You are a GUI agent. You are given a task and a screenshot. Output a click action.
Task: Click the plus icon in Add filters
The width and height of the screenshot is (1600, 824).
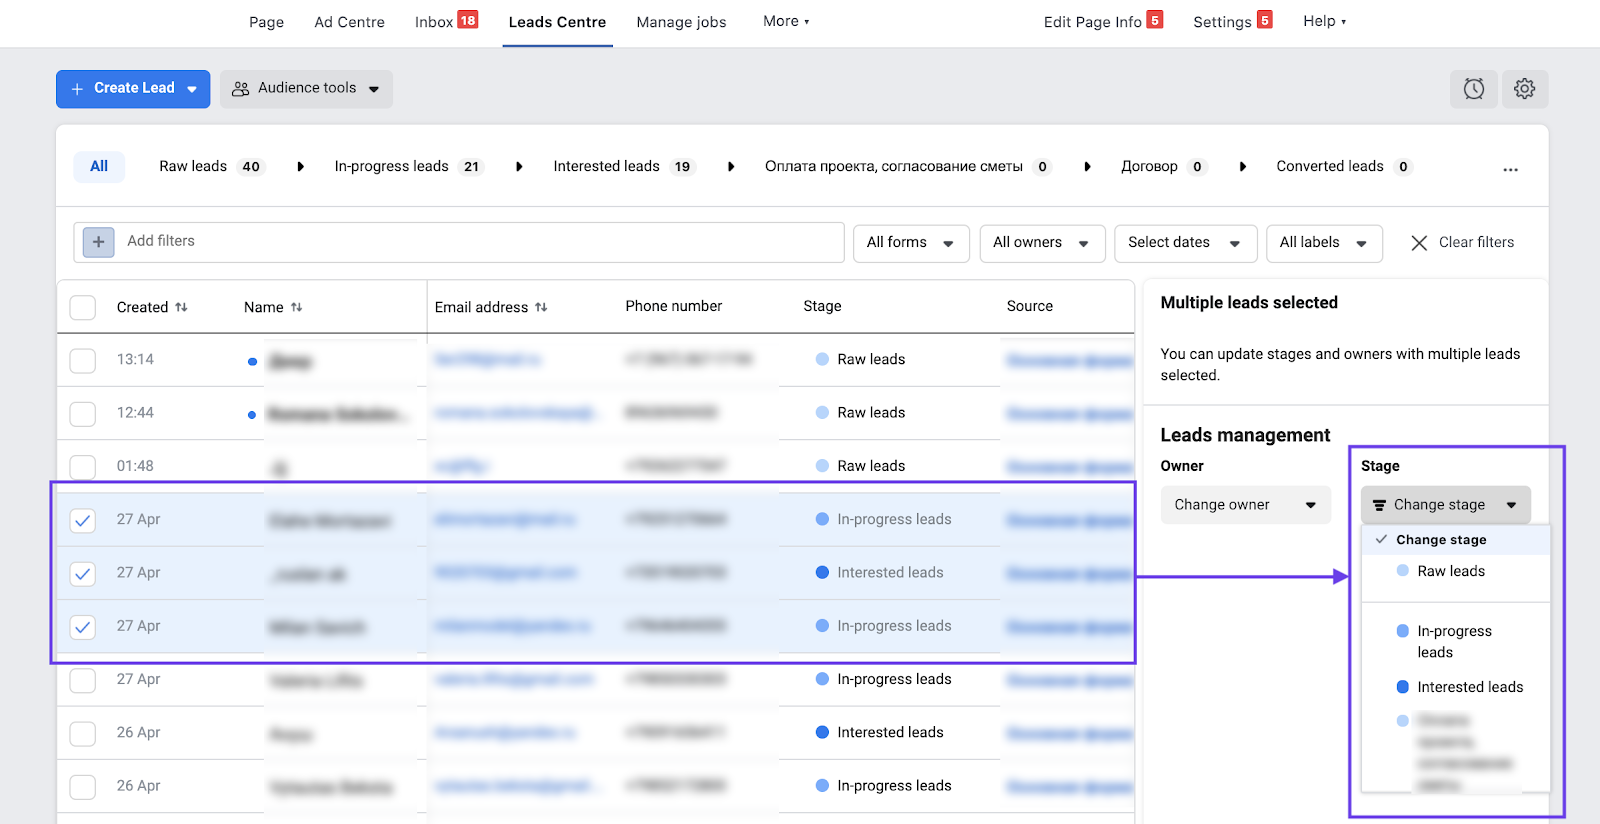click(x=98, y=242)
